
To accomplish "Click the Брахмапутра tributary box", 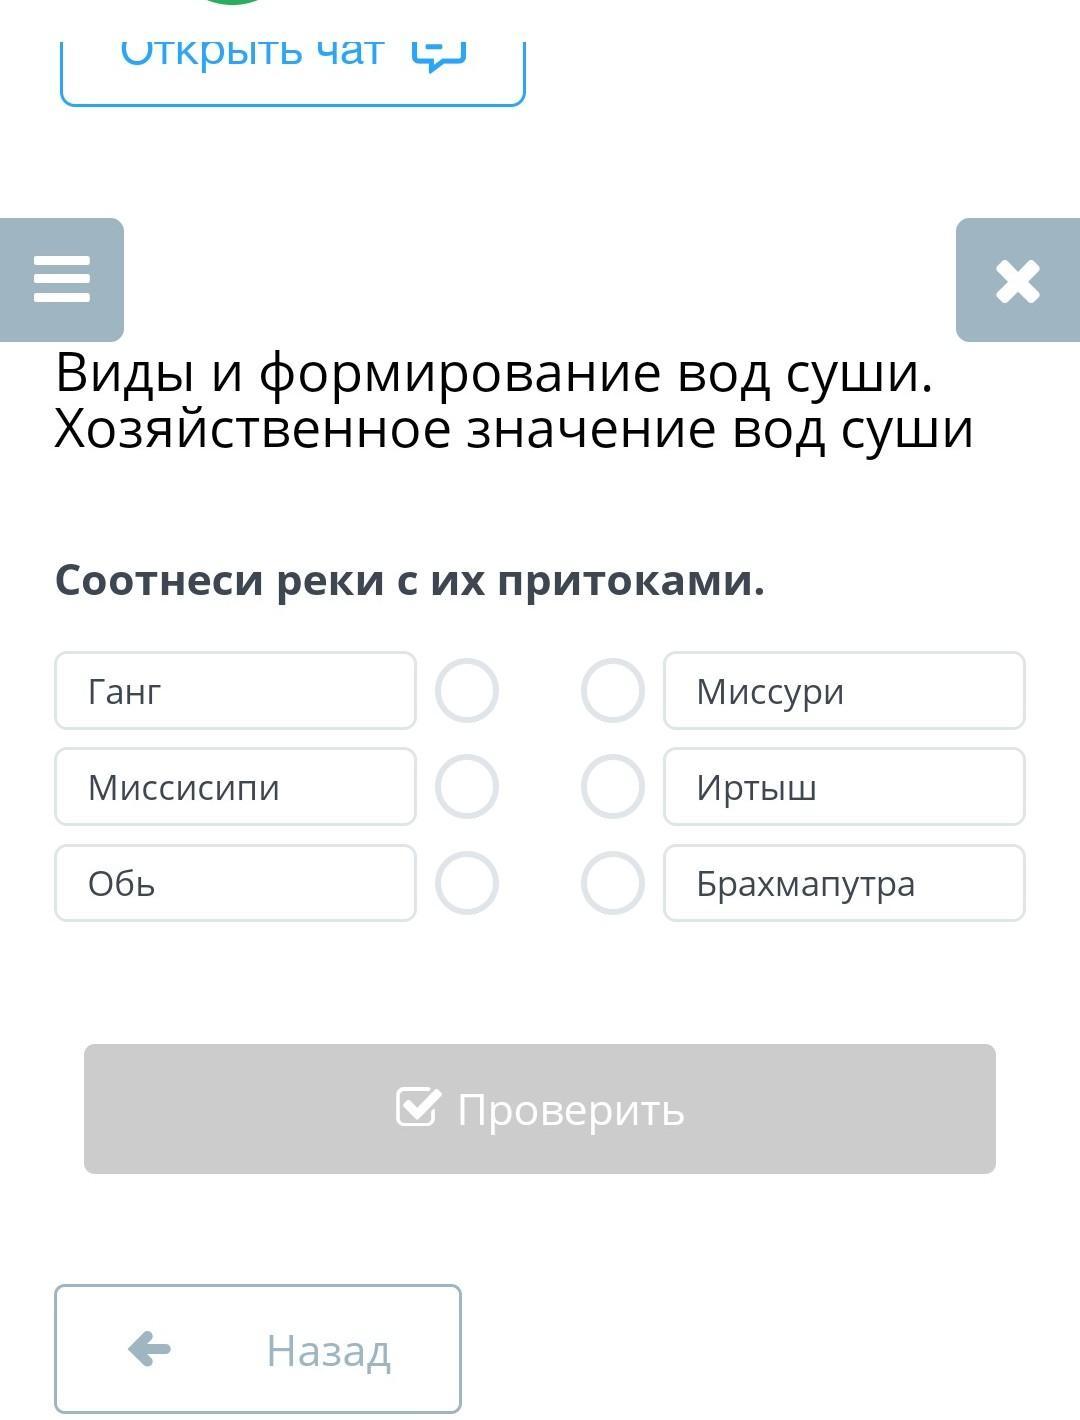I will pyautogui.click(x=844, y=883).
